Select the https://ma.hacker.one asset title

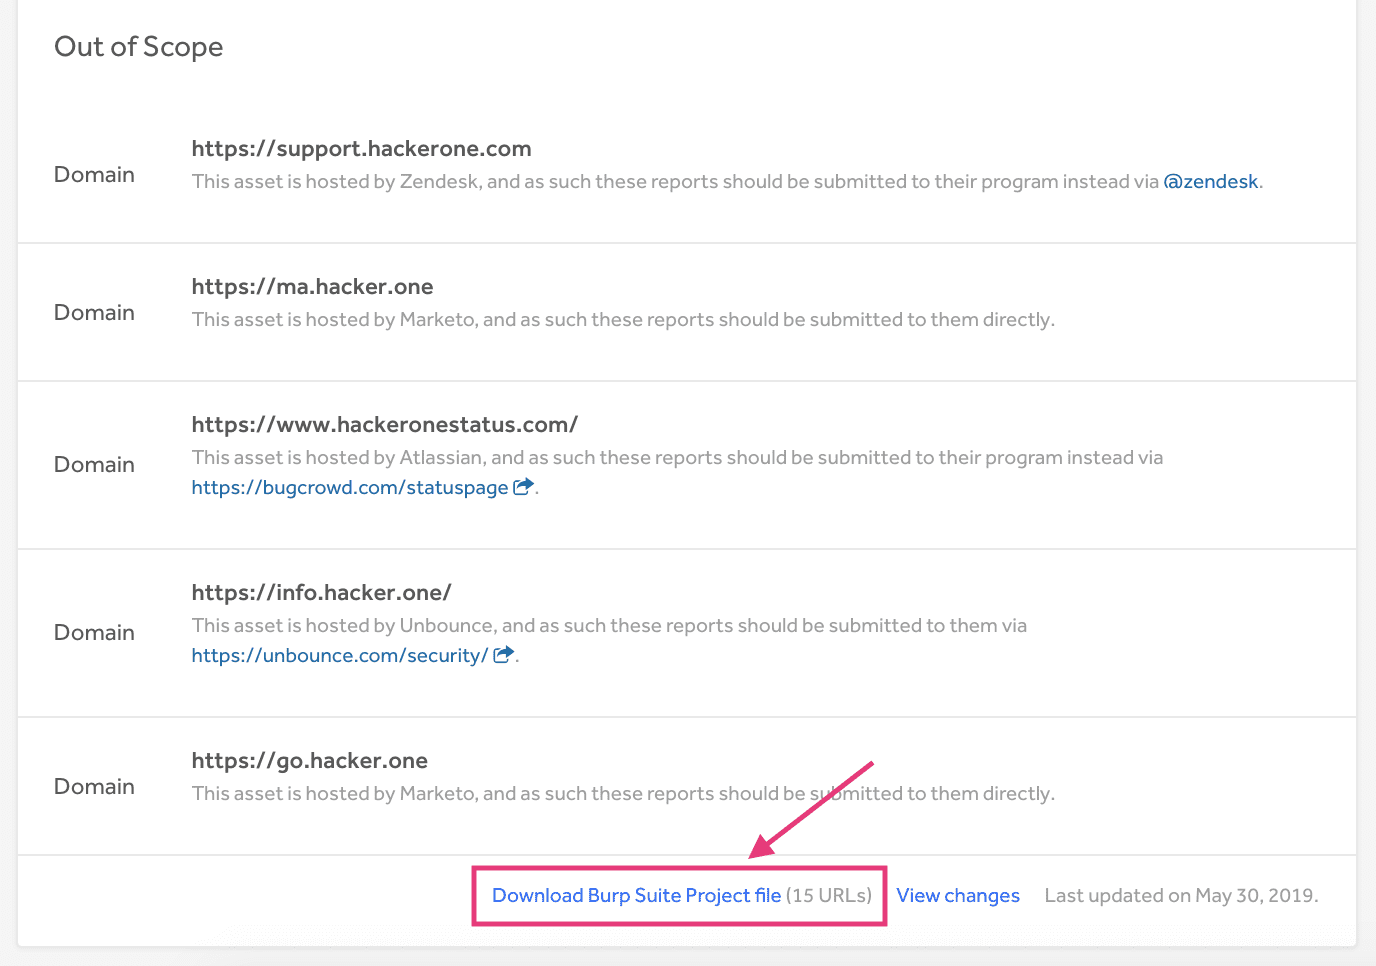(312, 287)
